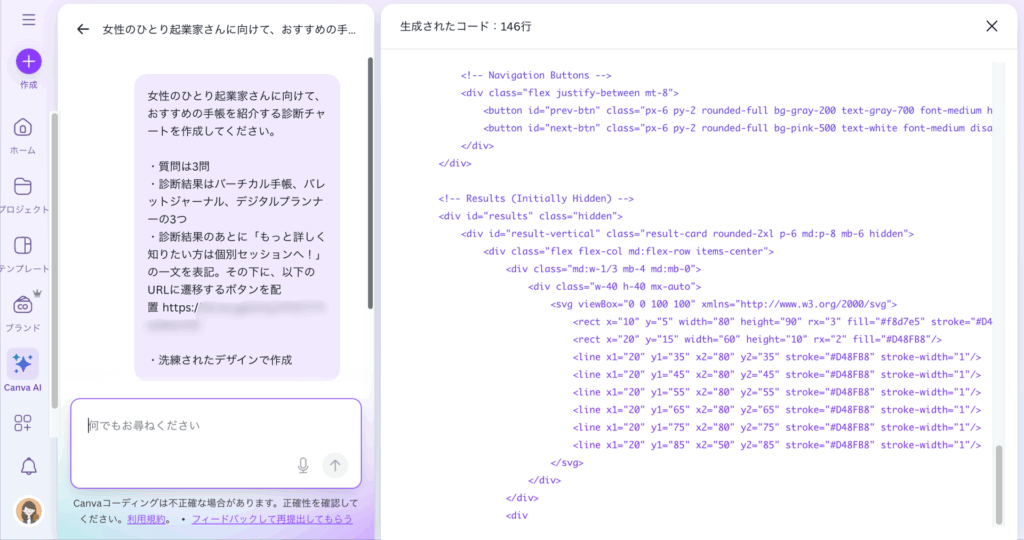The image size is (1024, 540).
Task: Click the line y1="55" code row
Action: click(777, 392)
